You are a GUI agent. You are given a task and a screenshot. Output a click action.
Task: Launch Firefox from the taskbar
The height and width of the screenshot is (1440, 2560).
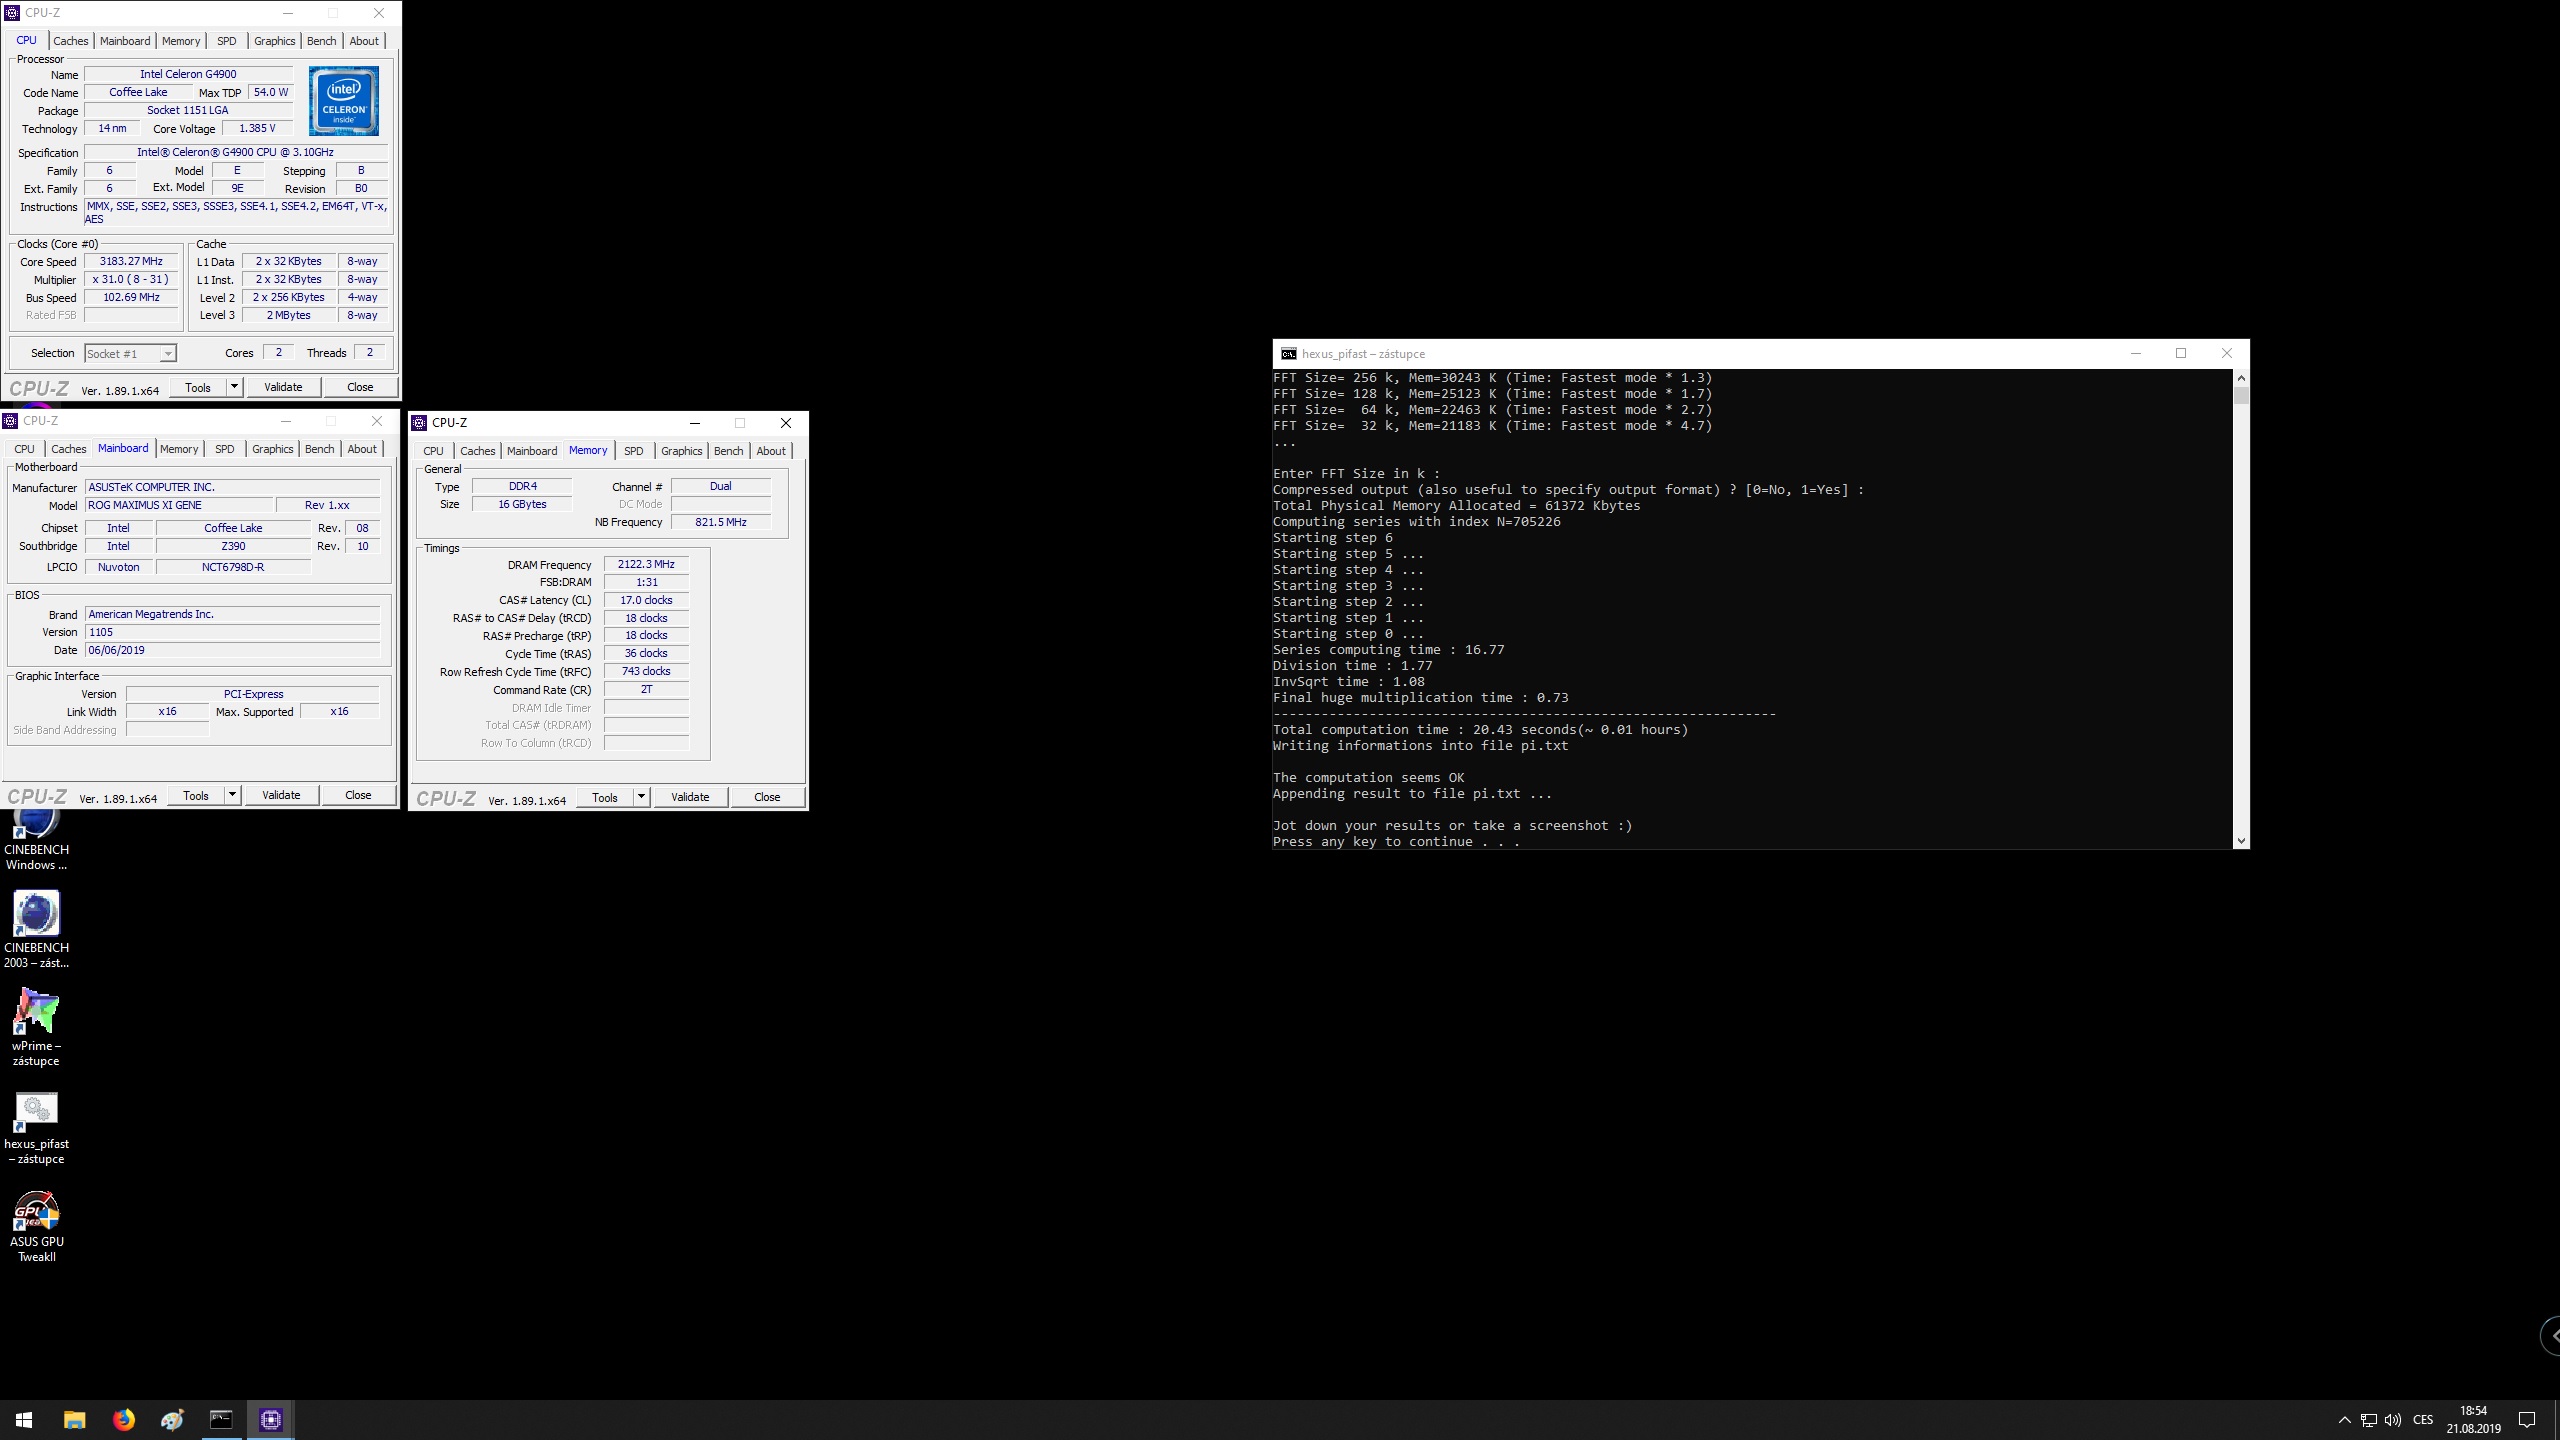click(123, 1420)
